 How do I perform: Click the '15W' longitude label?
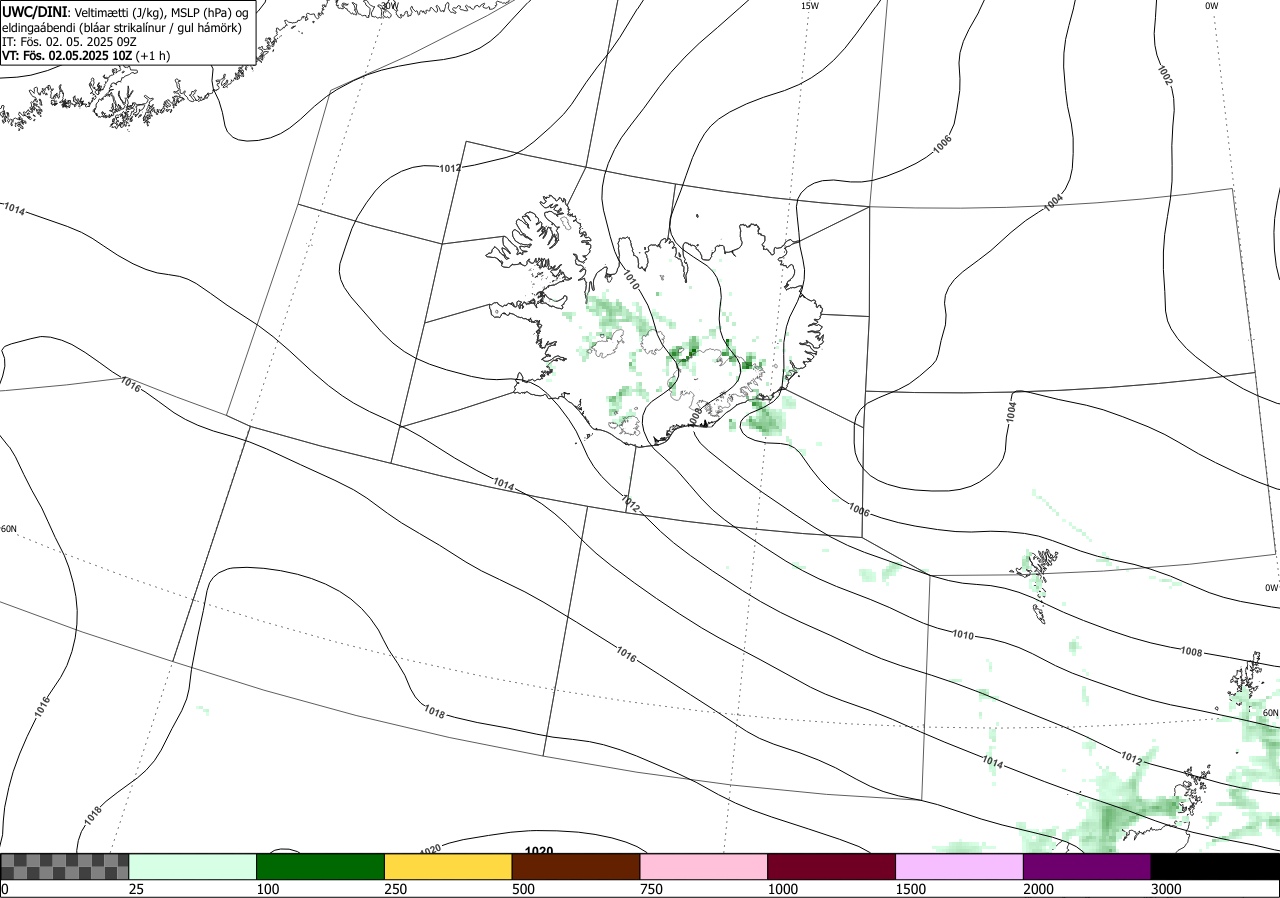[x=810, y=6]
